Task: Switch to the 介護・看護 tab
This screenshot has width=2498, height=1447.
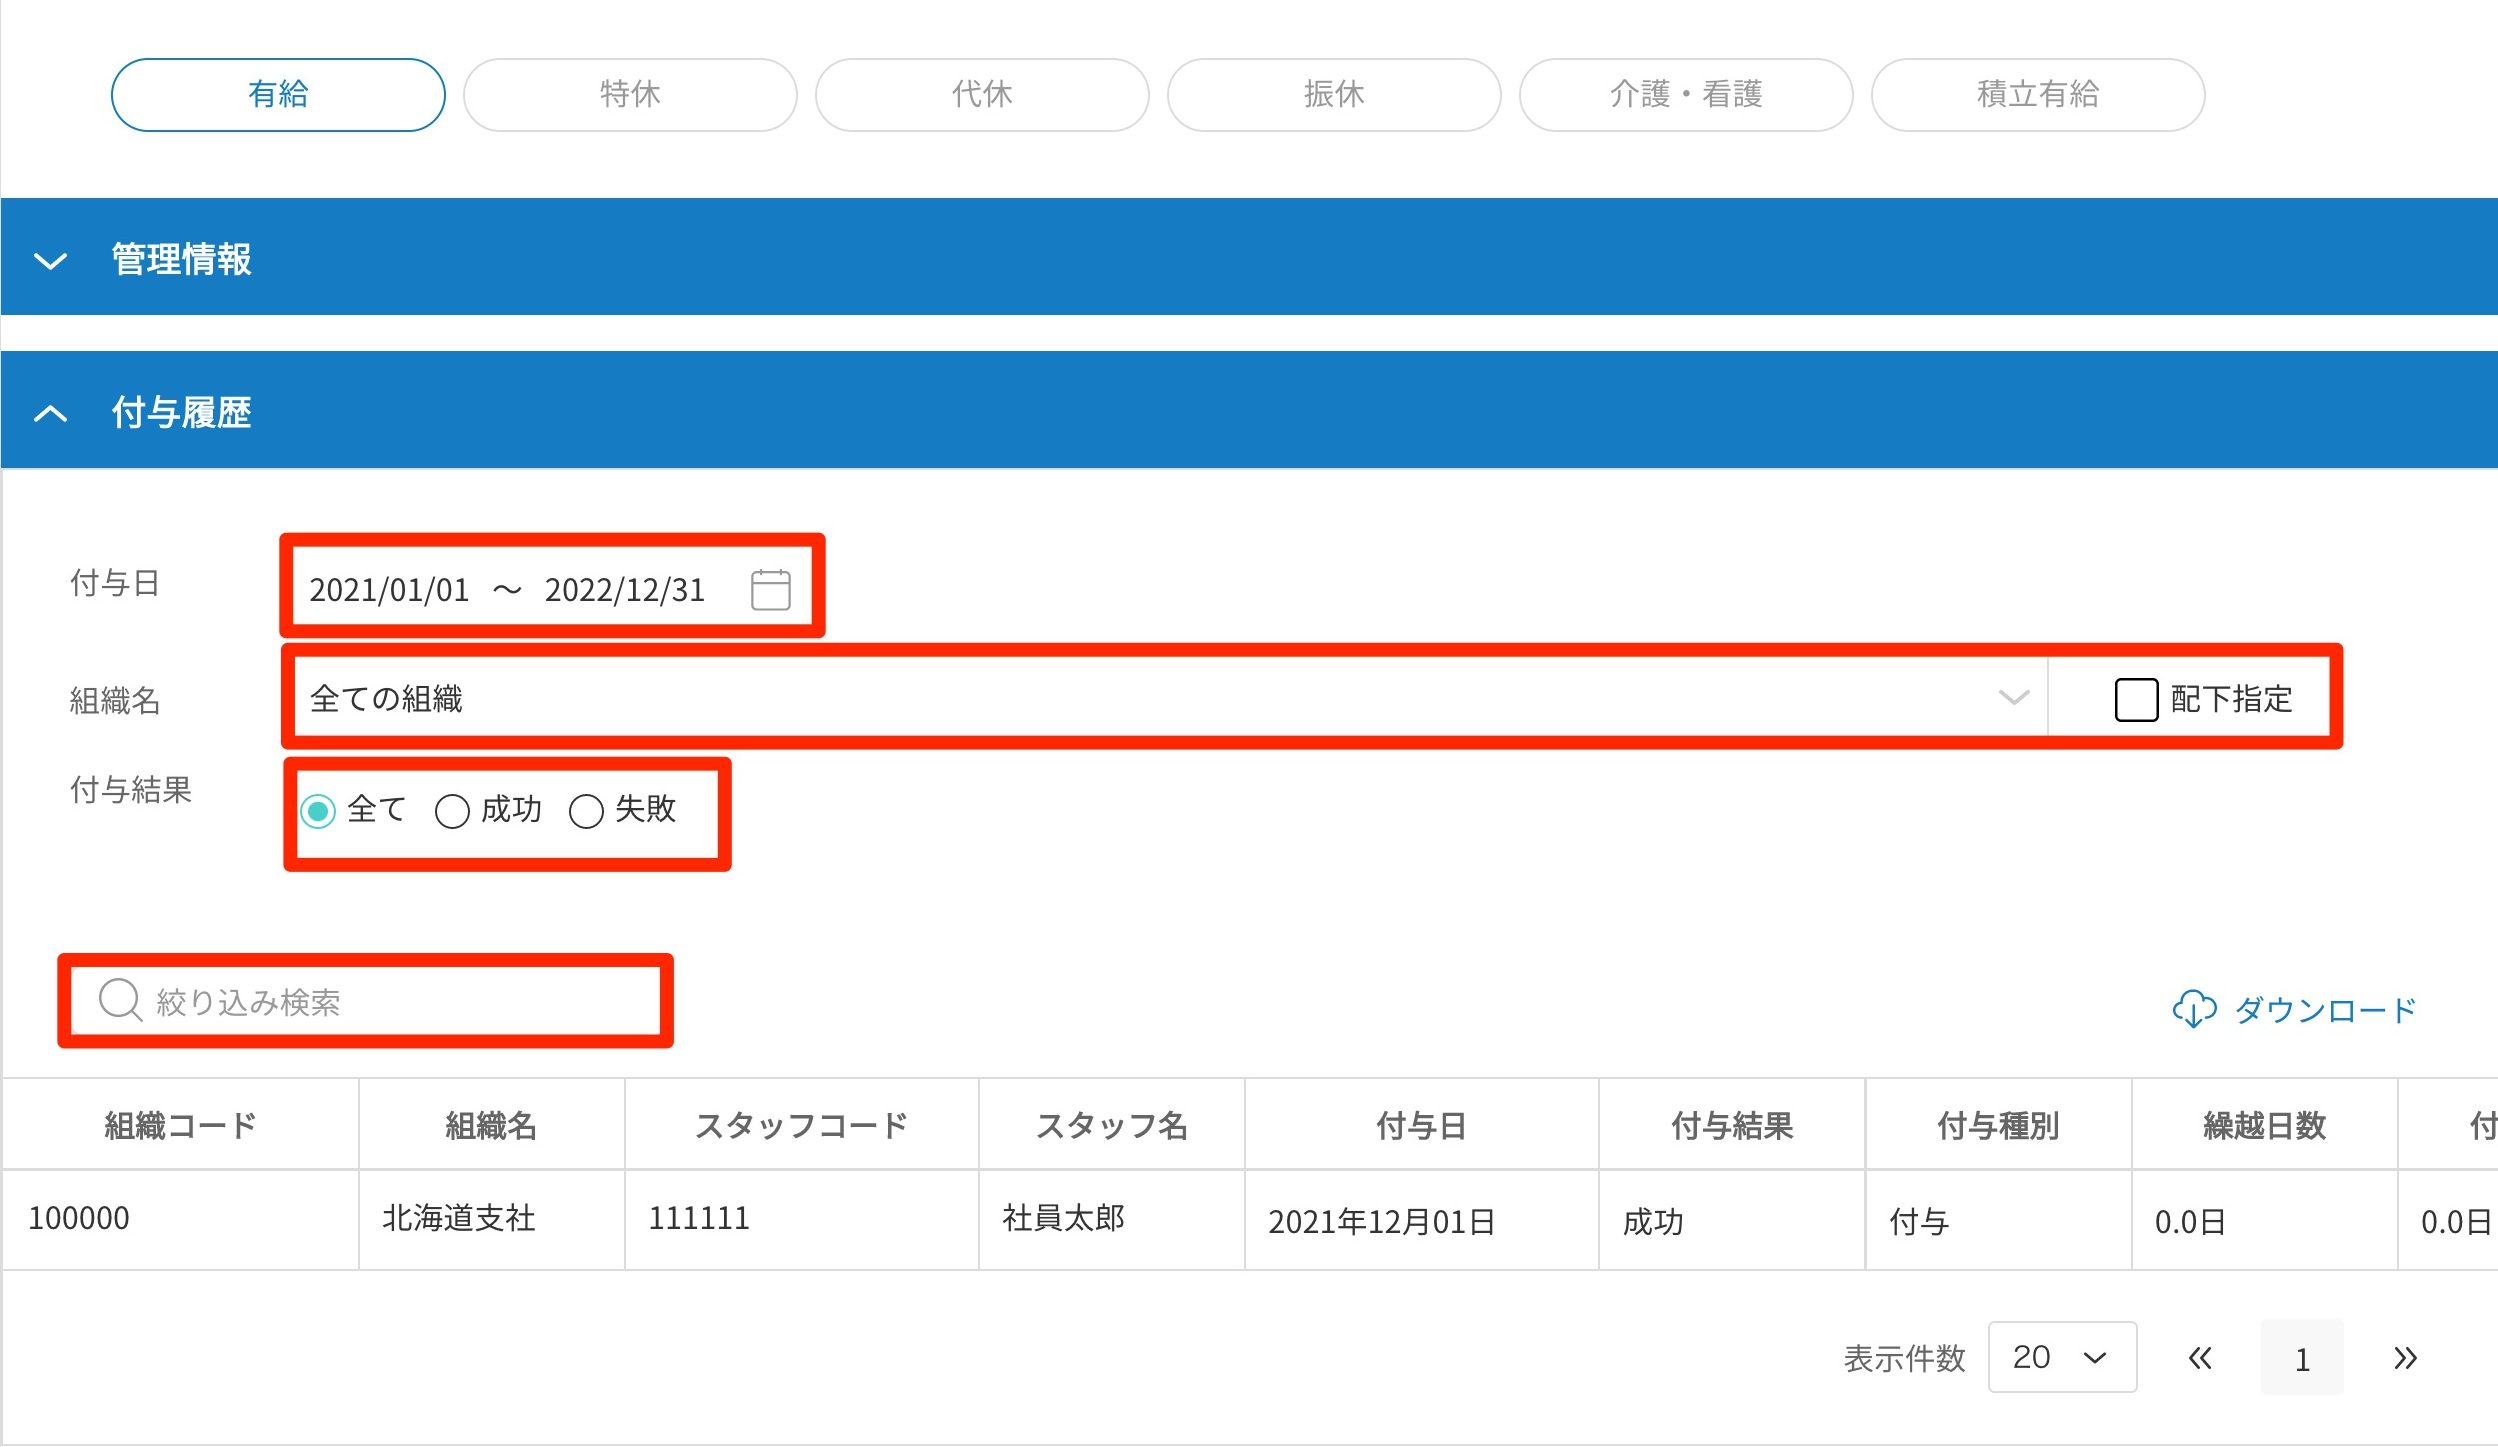Action: (1685, 94)
